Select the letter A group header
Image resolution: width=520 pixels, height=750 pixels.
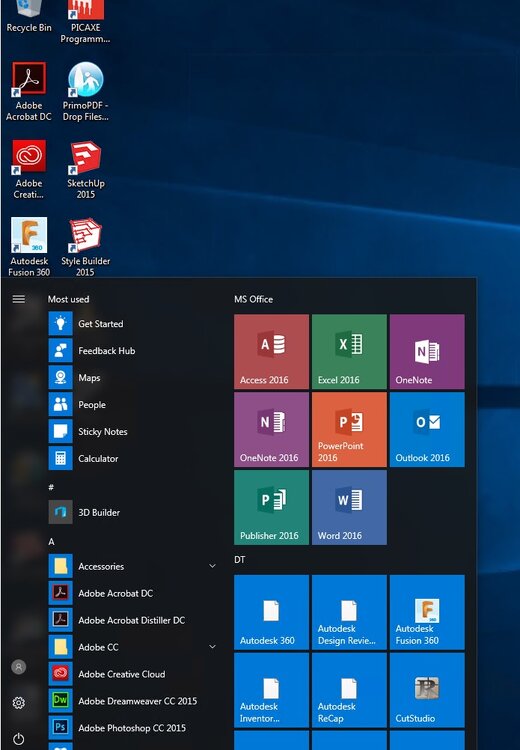coord(51,542)
